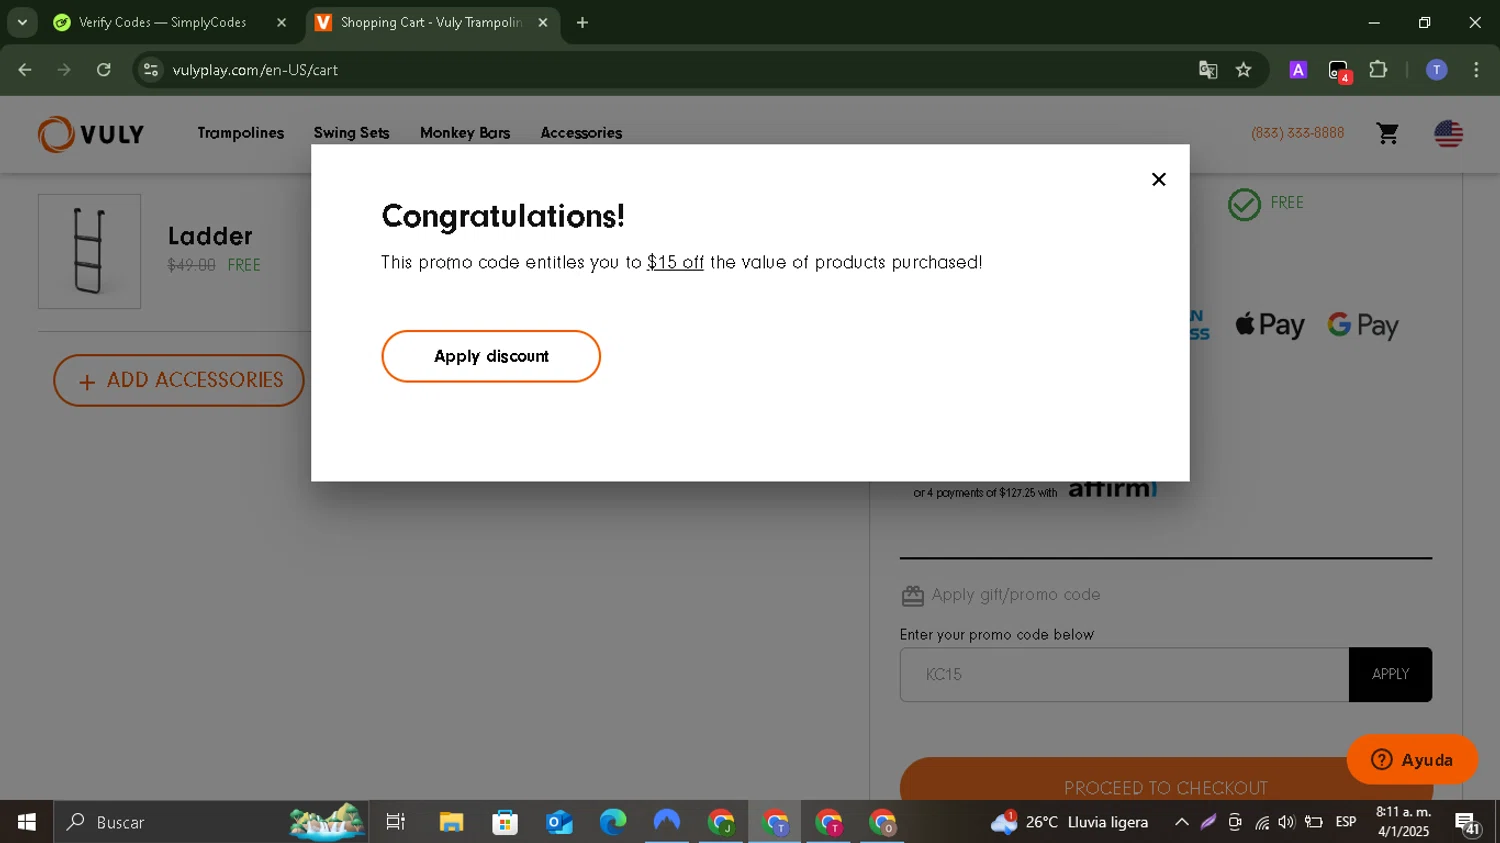Click the gift icon beside Apply gift/promo code
This screenshot has width=1500, height=843.
912,596
